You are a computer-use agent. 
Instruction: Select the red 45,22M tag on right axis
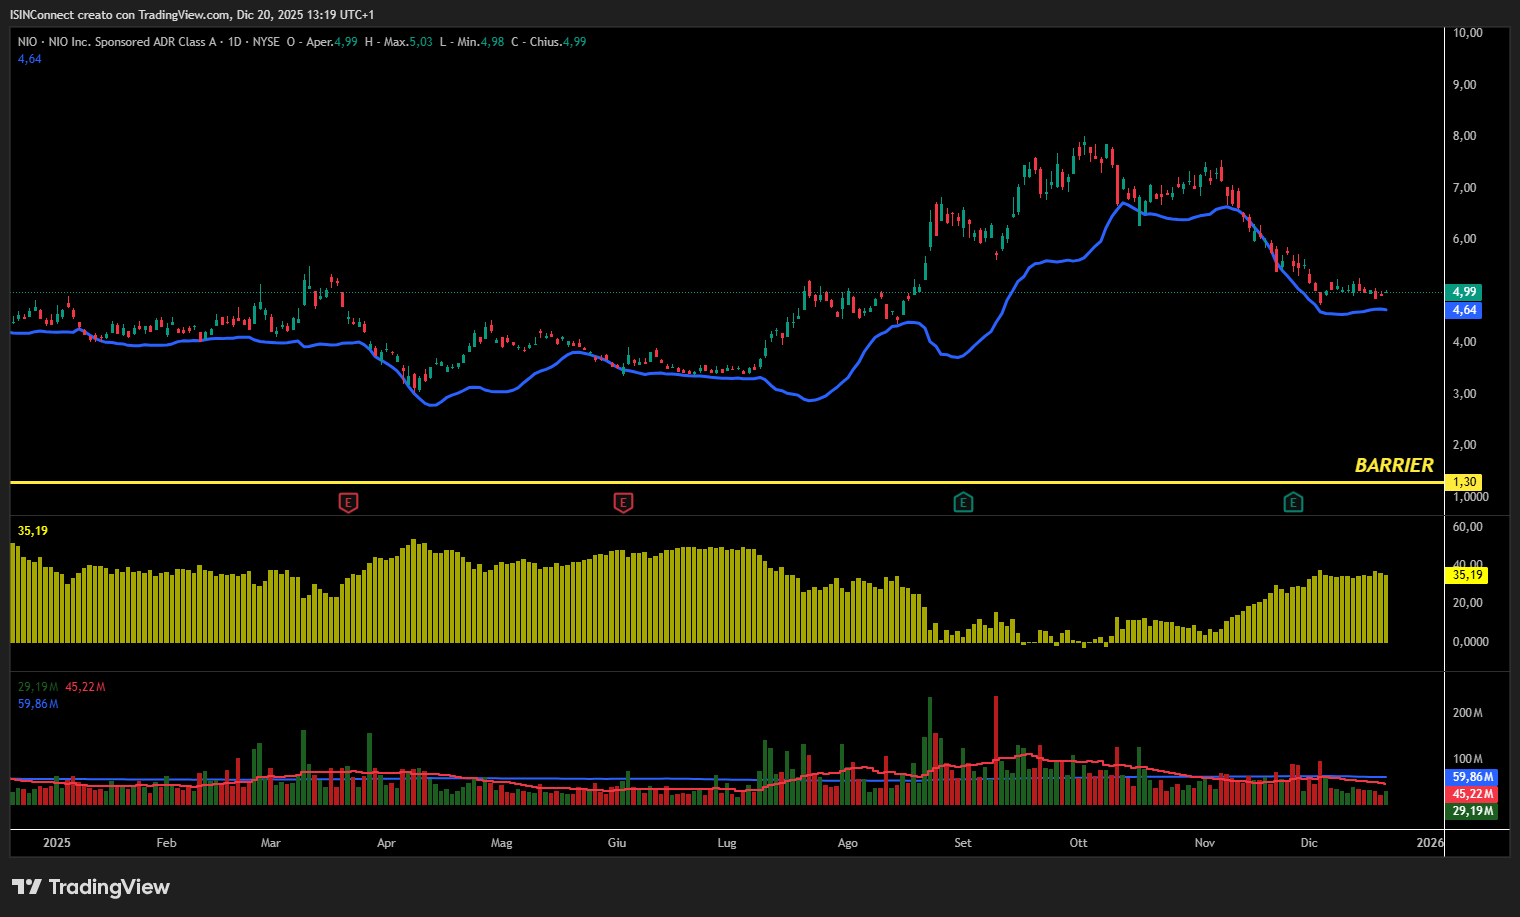1473,794
